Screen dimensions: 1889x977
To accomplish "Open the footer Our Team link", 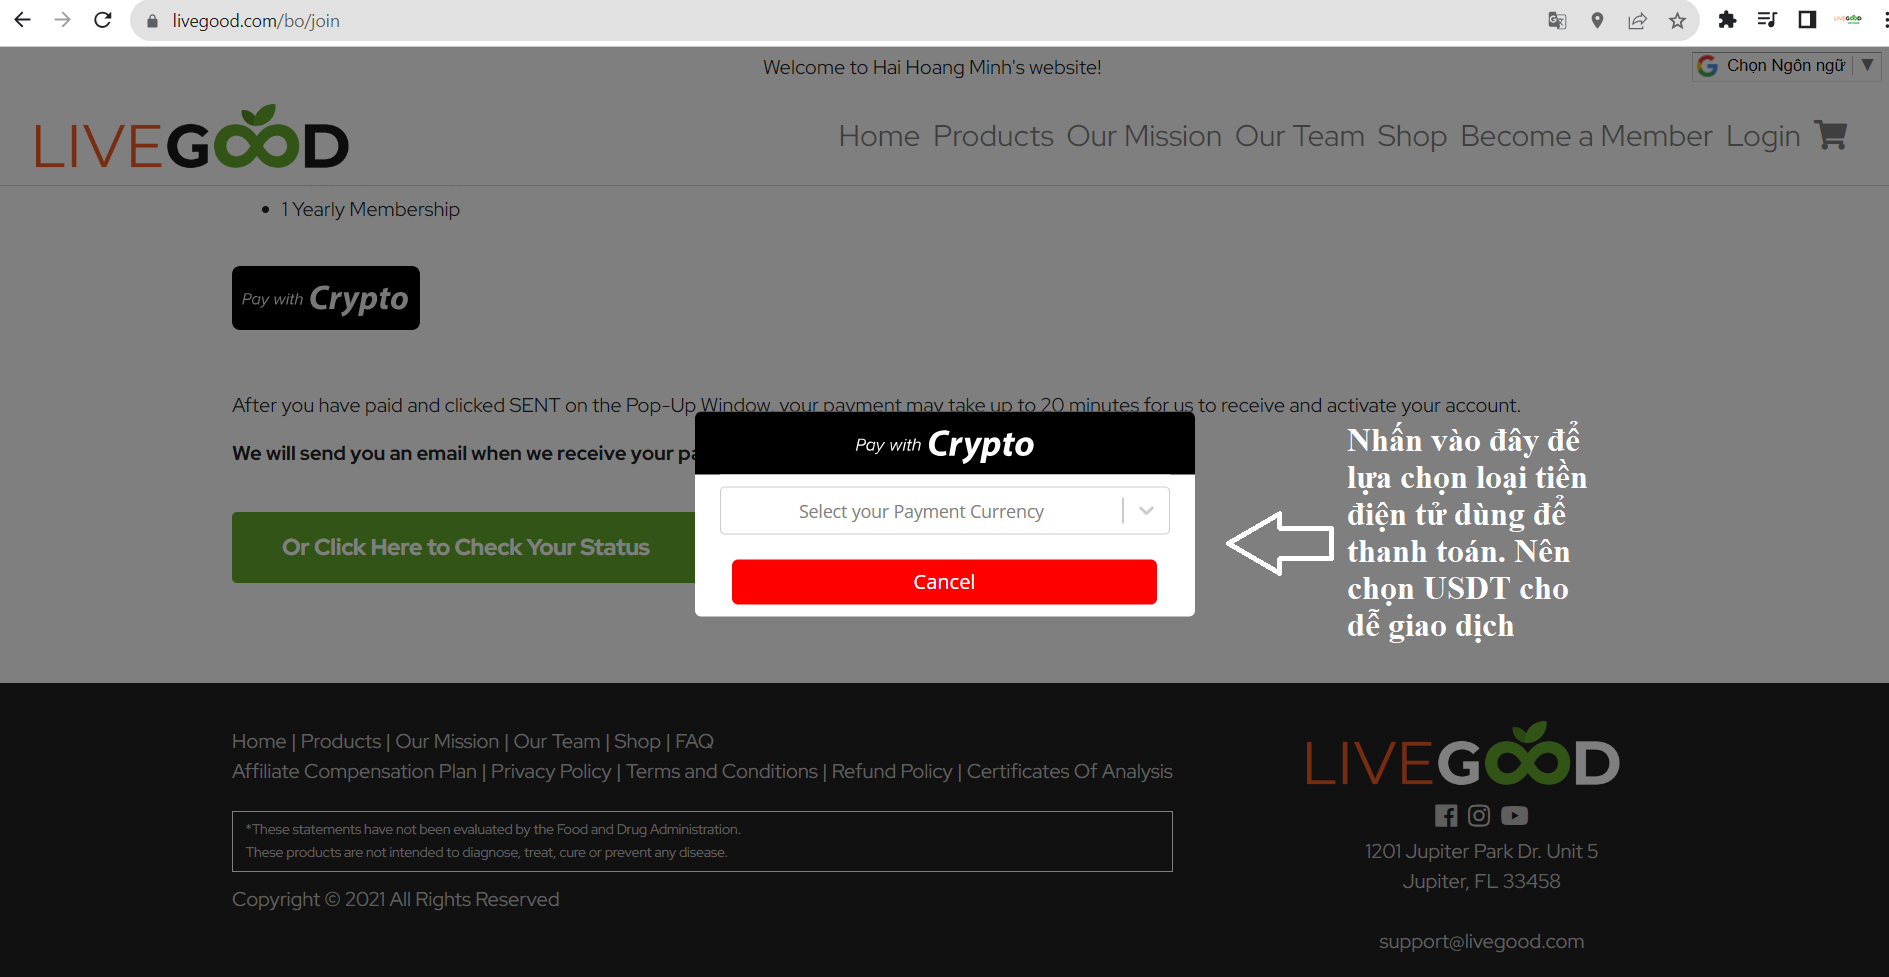I will pos(557,741).
